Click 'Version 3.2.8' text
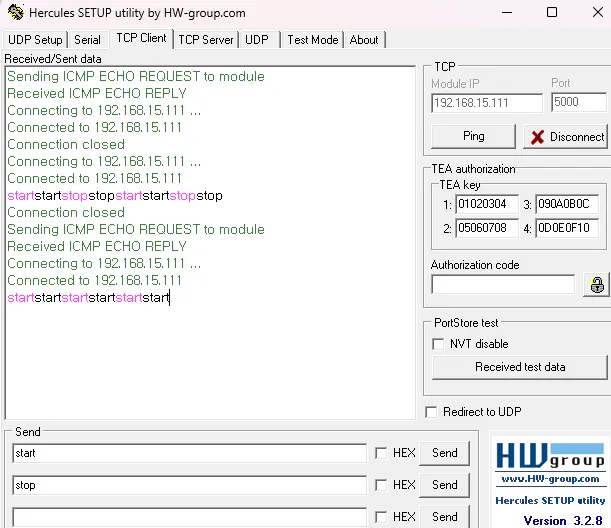The image size is (611, 528). click(563, 521)
